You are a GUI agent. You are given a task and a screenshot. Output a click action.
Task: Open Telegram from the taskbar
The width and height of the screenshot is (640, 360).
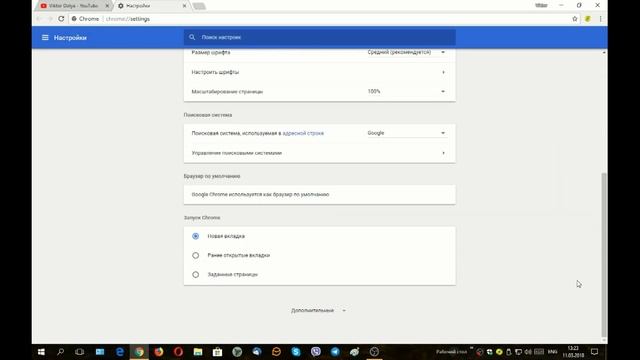pyautogui.click(x=335, y=352)
